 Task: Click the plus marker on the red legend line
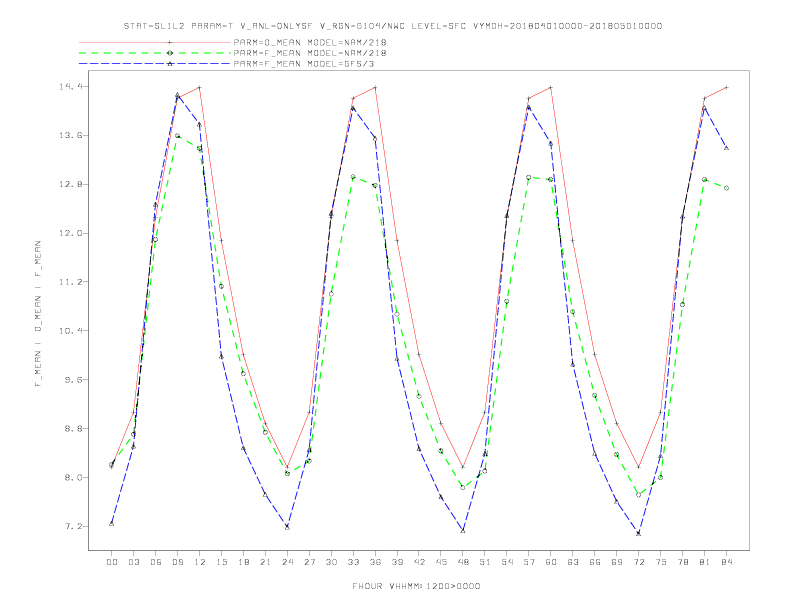point(170,42)
